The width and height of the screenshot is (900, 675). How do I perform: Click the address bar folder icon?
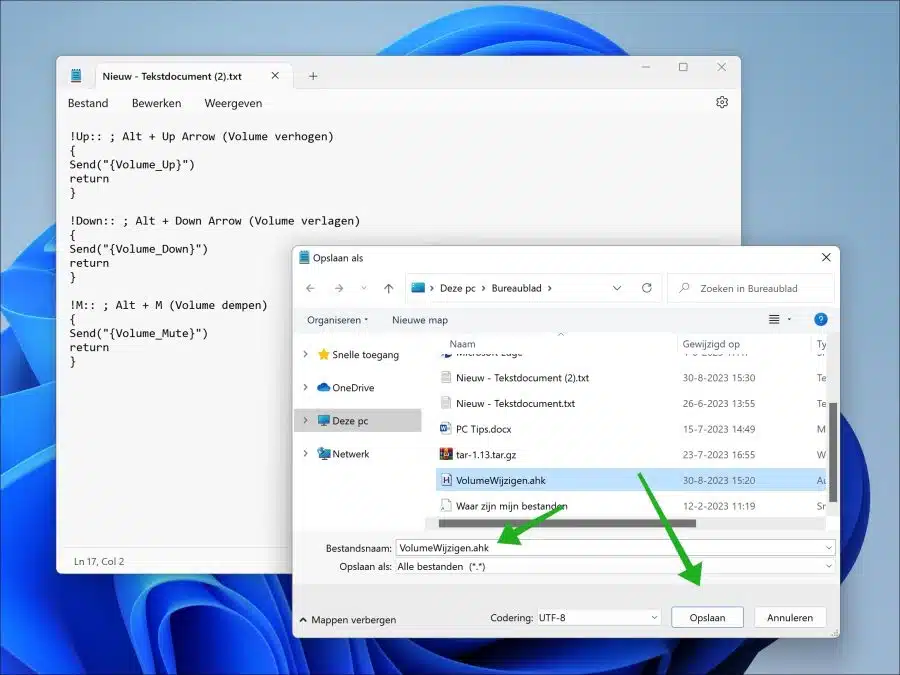pos(418,288)
